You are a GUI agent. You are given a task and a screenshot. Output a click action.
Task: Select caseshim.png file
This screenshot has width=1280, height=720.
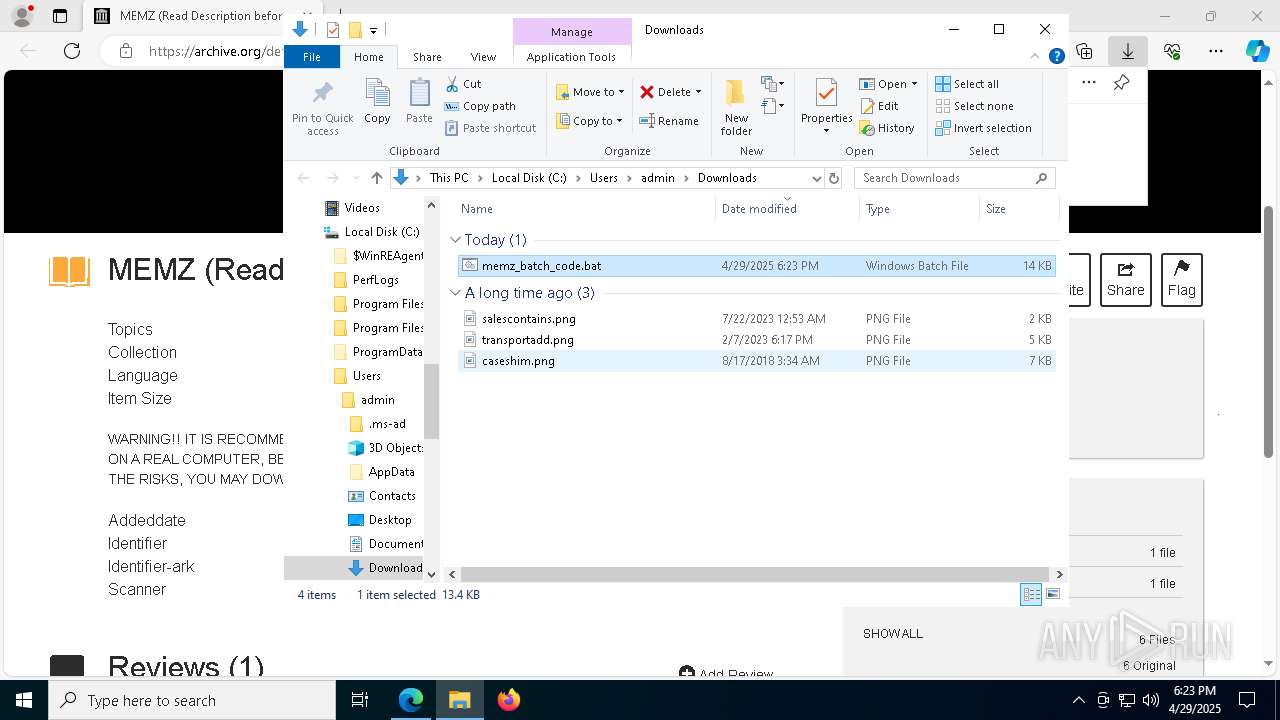pyautogui.click(x=756, y=361)
